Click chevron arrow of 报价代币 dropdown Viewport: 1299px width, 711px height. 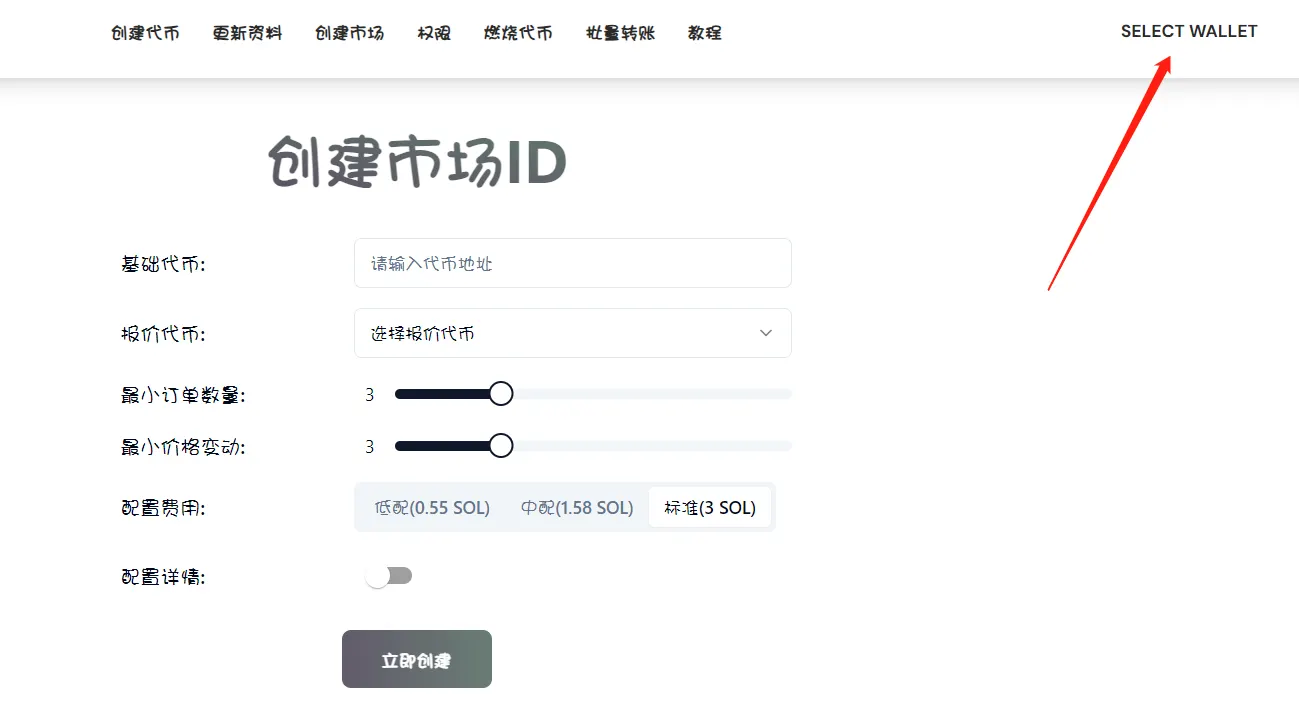click(x=766, y=333)
